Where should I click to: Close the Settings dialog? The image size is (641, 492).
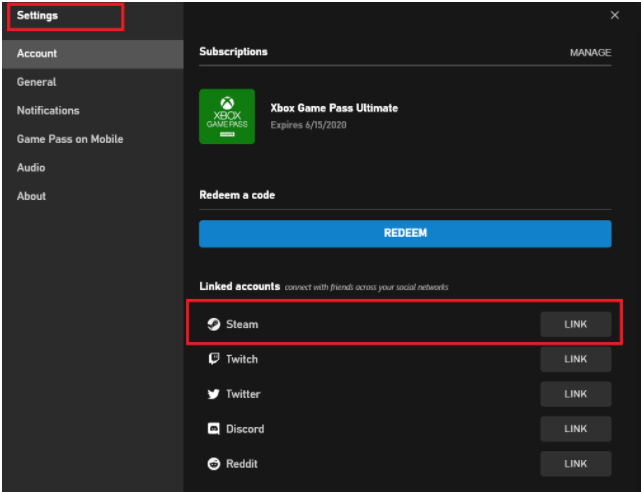(x=614, y=16)
